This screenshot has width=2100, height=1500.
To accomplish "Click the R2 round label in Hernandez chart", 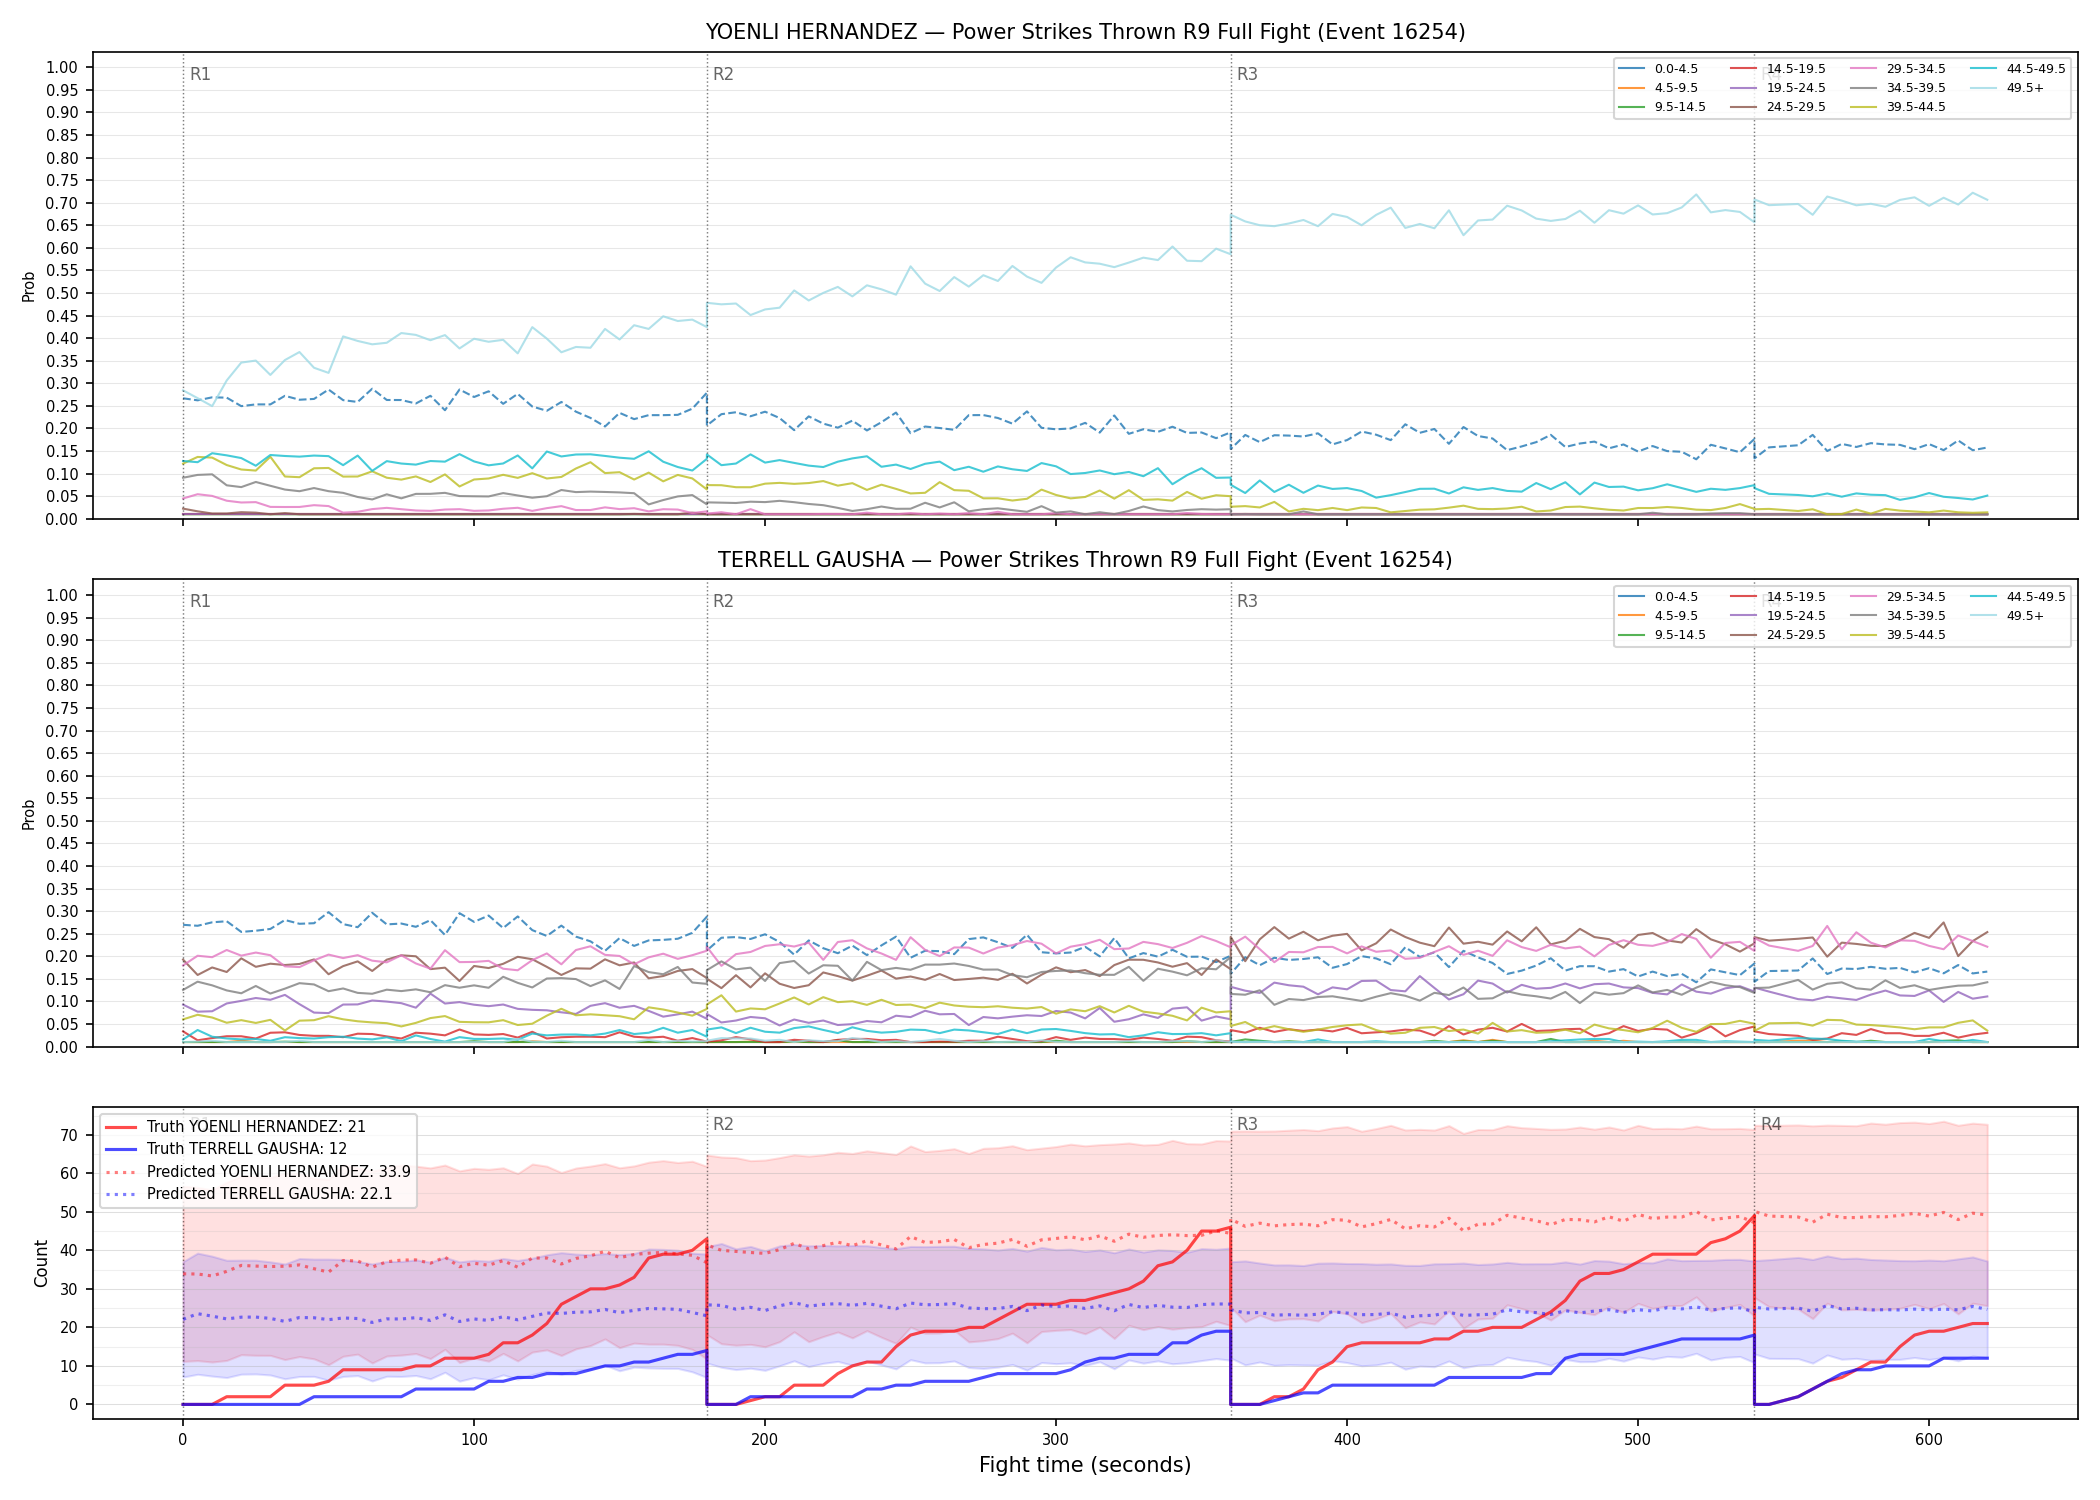I will coord(723,75).
